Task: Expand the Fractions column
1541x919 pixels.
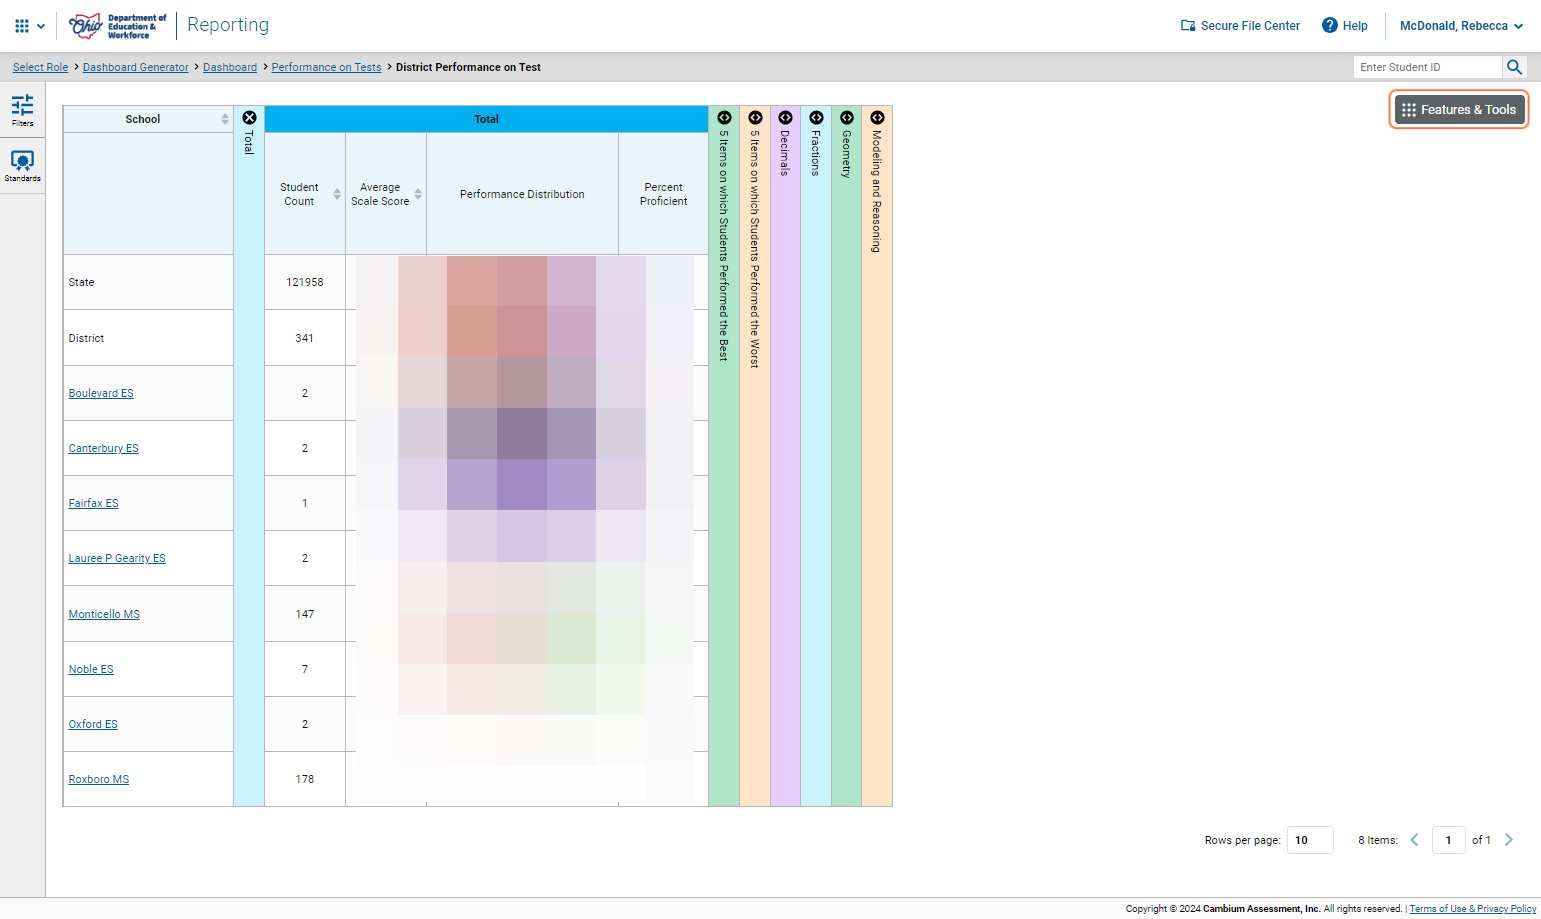Action: 816,118
